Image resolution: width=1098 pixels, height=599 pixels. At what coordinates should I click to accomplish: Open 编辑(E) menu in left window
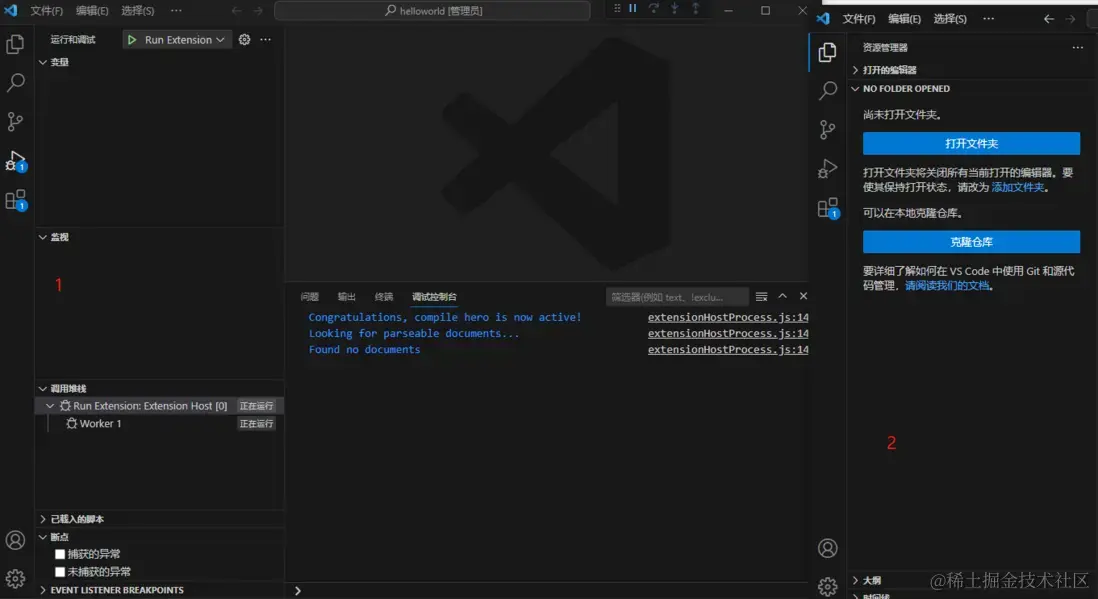[92, 11]
